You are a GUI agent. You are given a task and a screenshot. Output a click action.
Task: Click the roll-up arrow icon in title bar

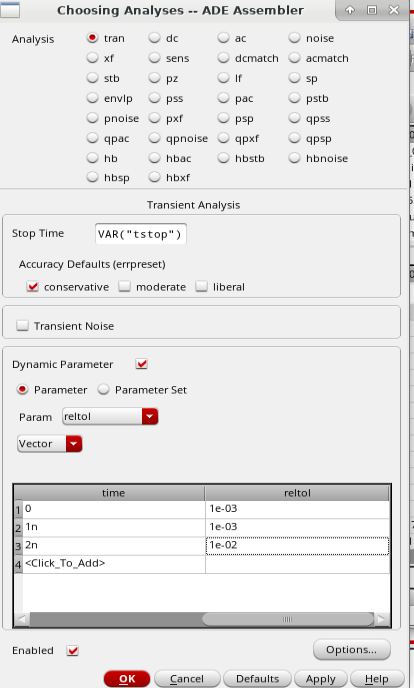(350, 10)
